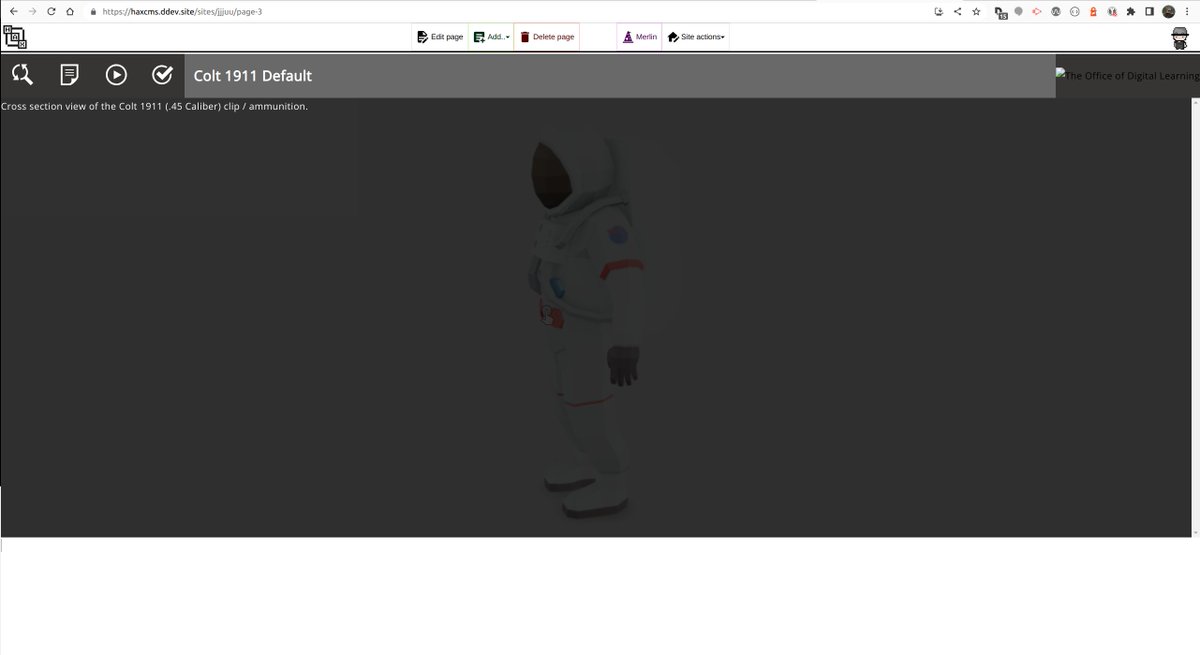Expand the Site actions dropdown
The width and height of the screenshot is (1200, 655).
pyautogui.click(x=696, y=37)
